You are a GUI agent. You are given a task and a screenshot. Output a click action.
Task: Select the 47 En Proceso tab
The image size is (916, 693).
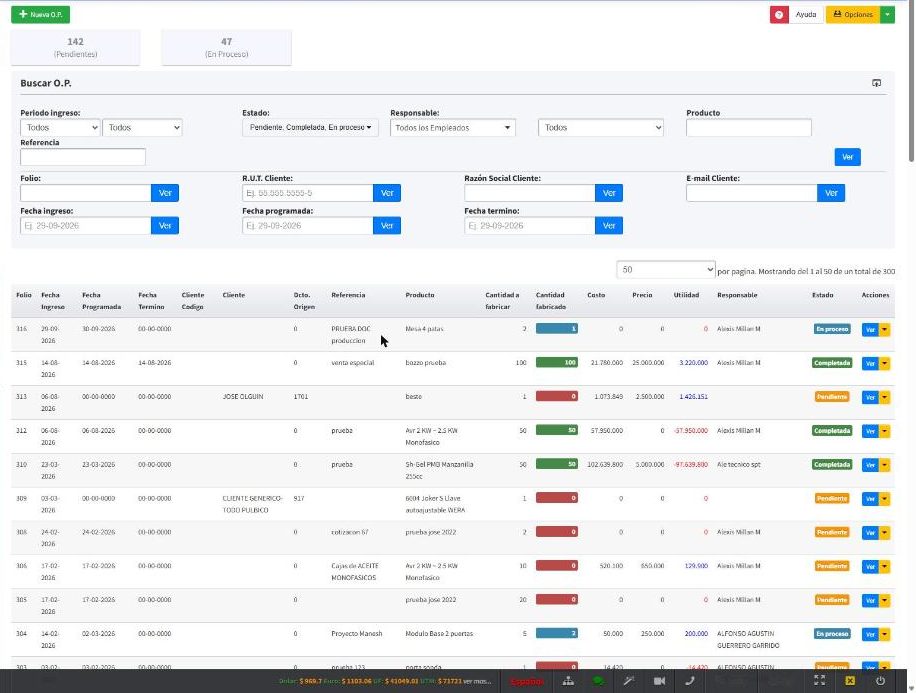(x=227, y=47)
